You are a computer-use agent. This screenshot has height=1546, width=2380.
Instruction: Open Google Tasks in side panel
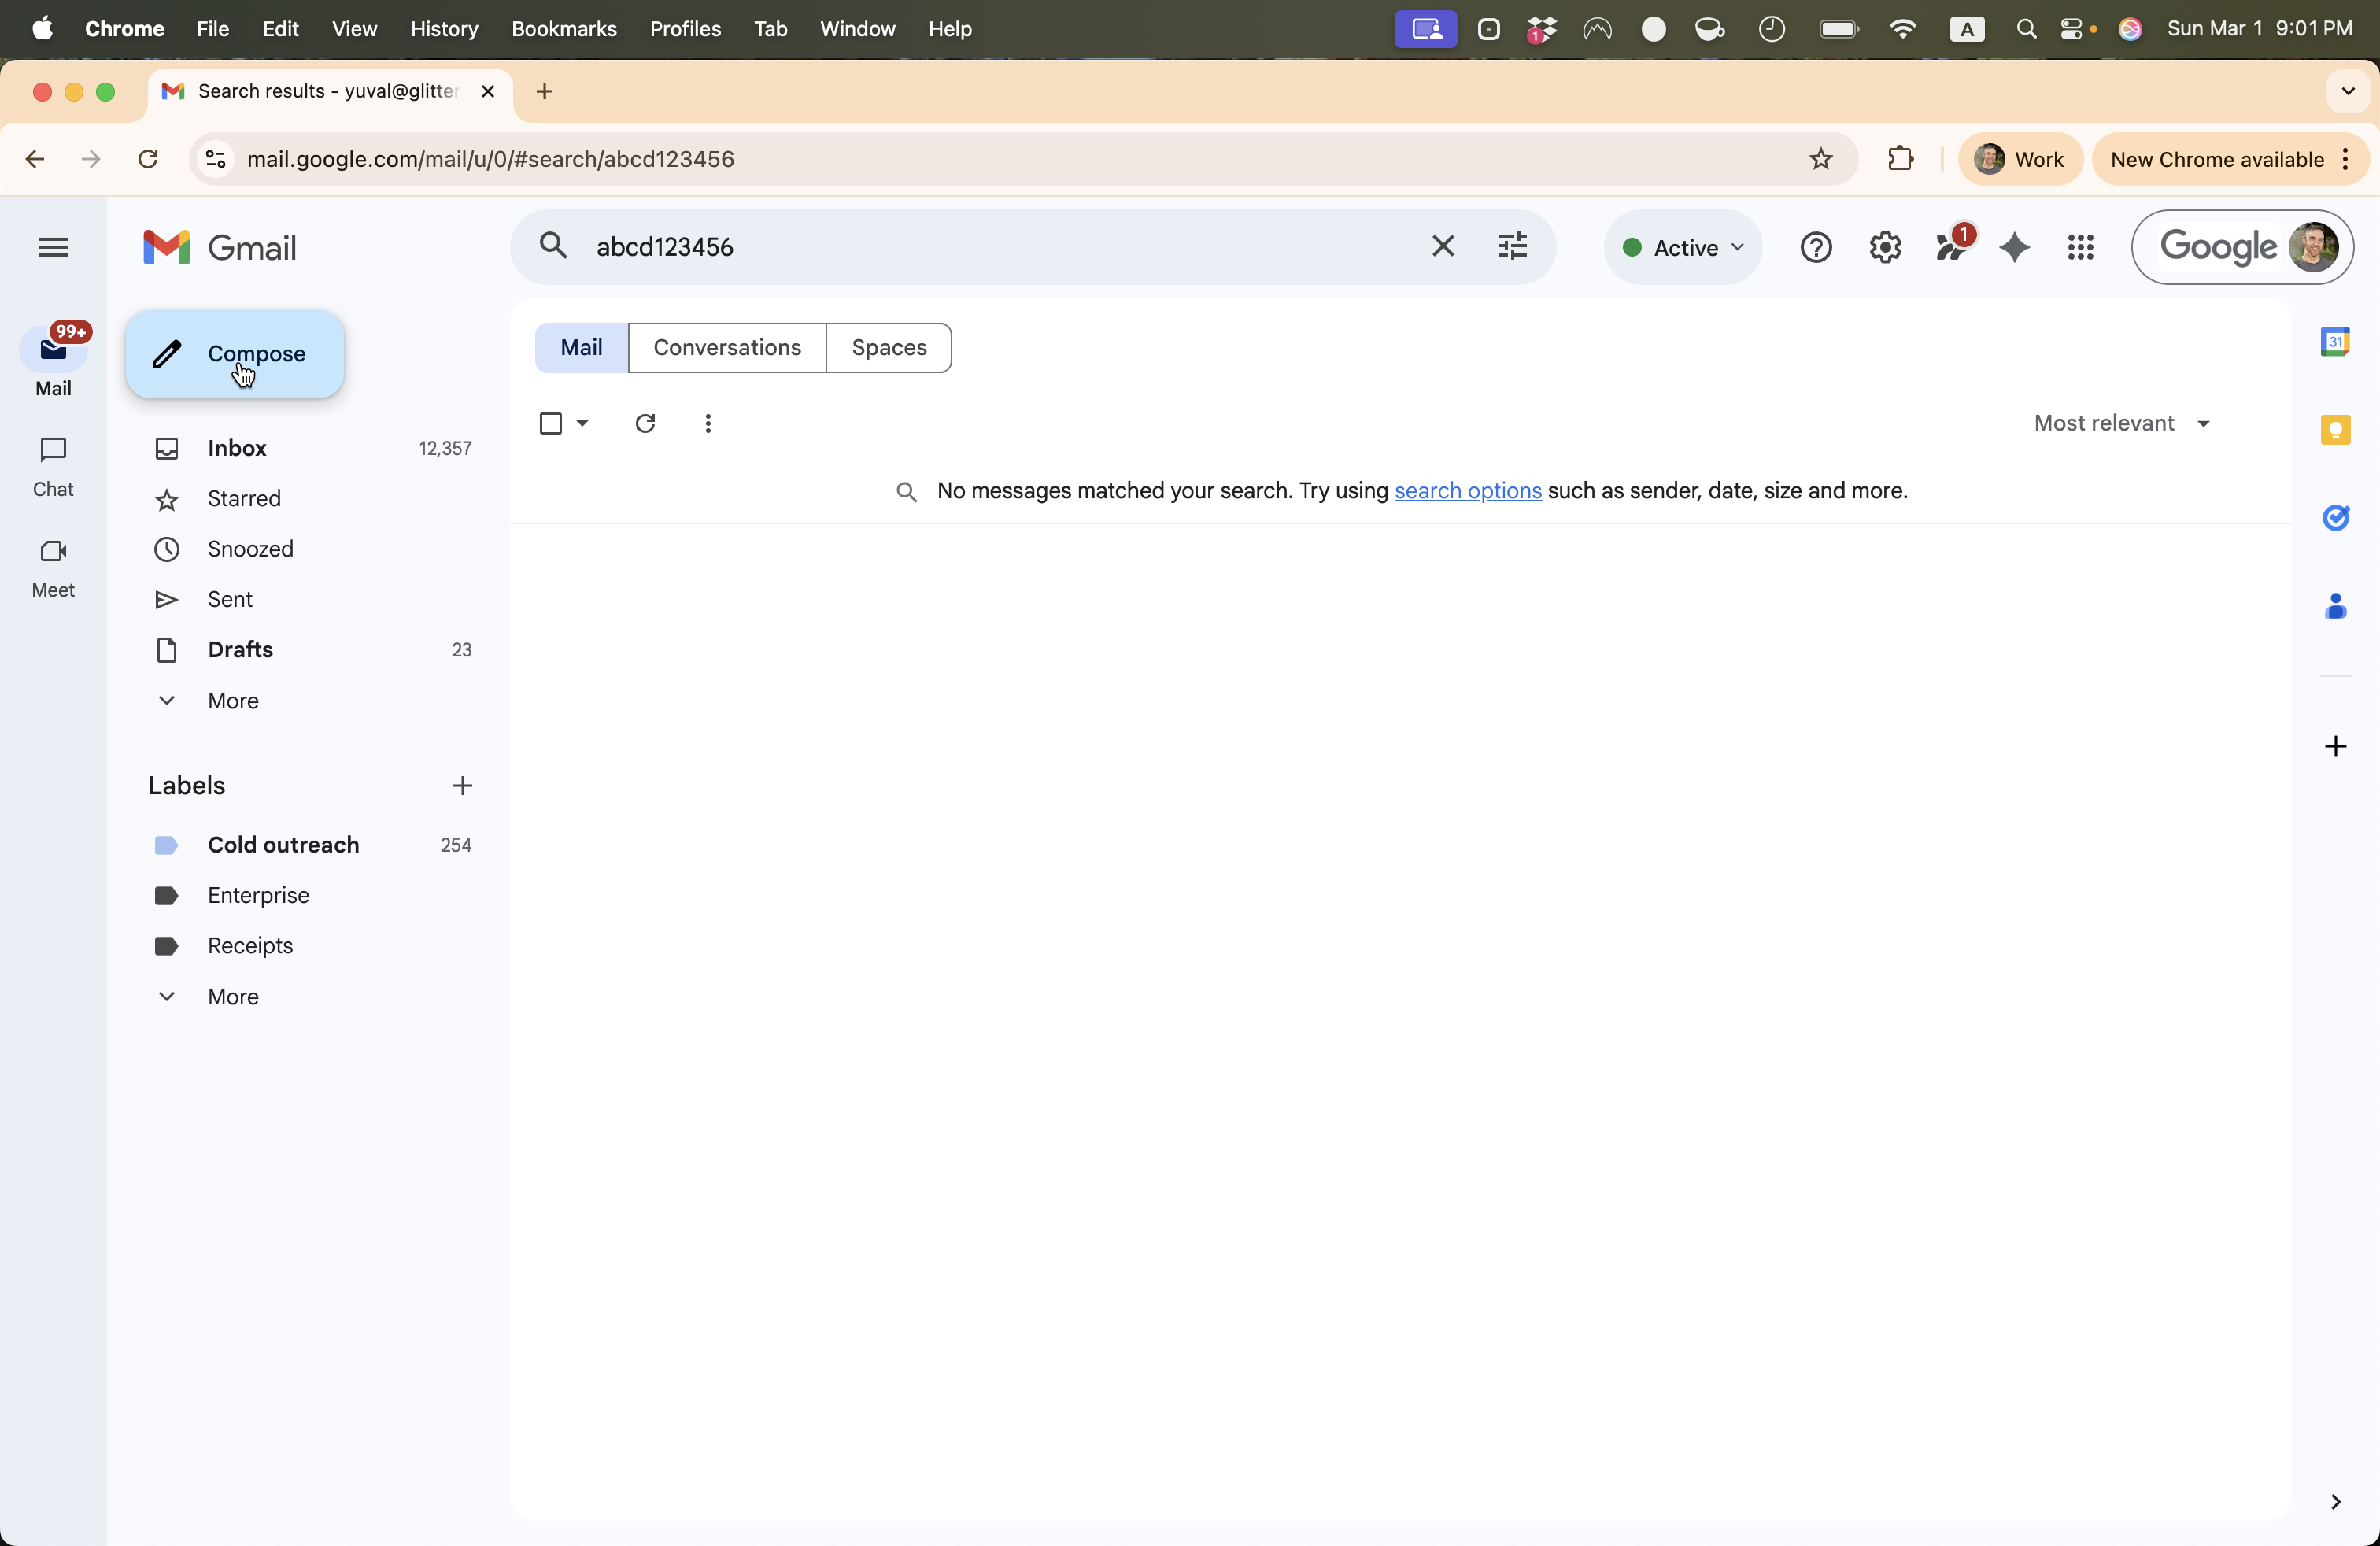point(2337,517)
